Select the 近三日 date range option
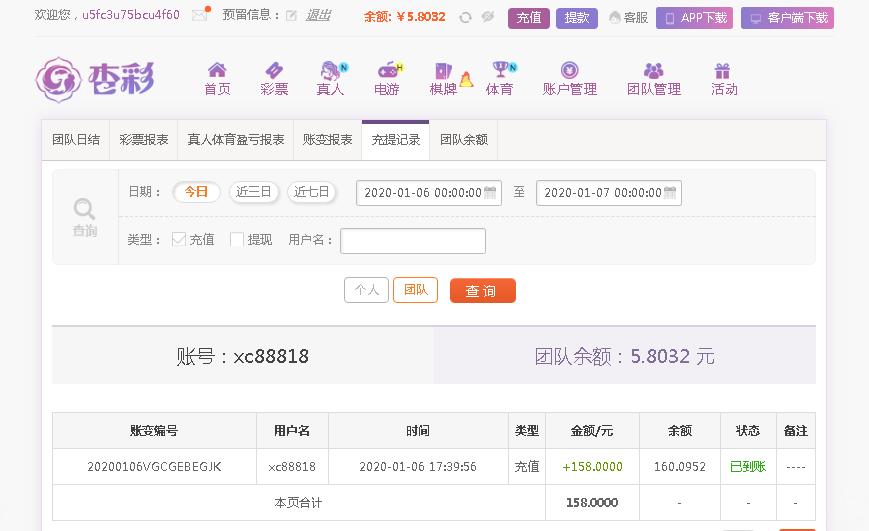 254,192
